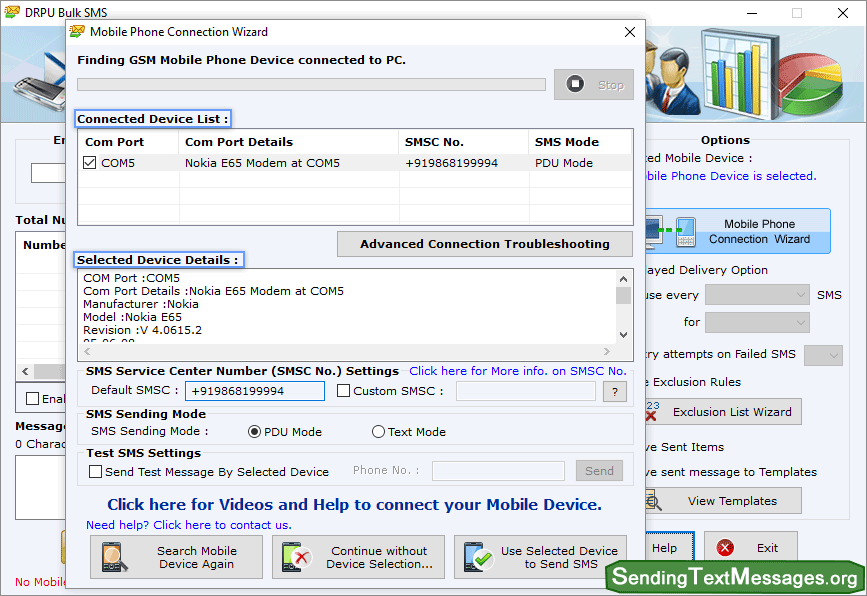Click the Mobile Phone Connection Wizard button in Options
867x596 pixels.
pos(738,231)
